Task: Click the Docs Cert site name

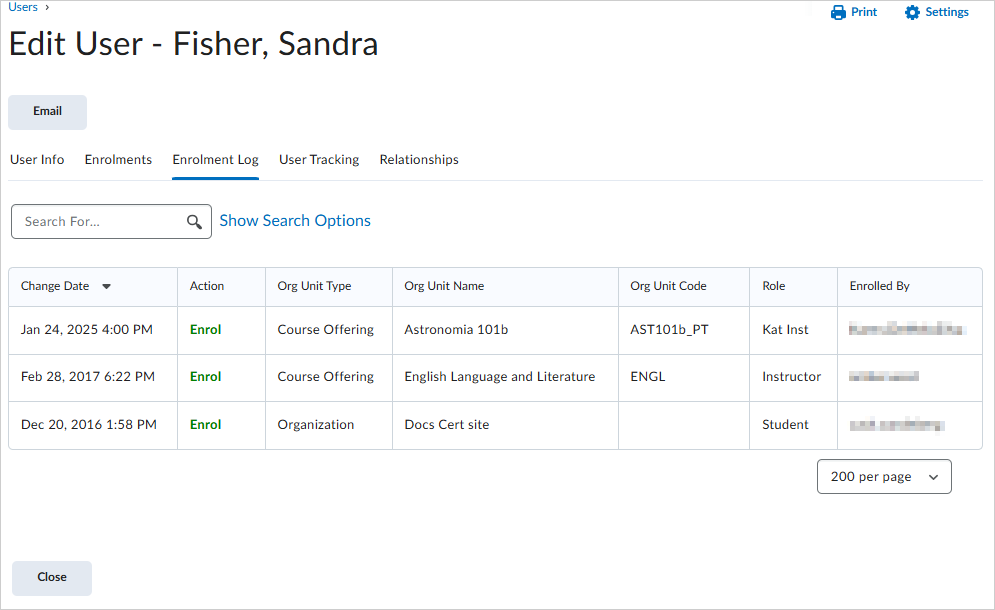Action: 447,425
